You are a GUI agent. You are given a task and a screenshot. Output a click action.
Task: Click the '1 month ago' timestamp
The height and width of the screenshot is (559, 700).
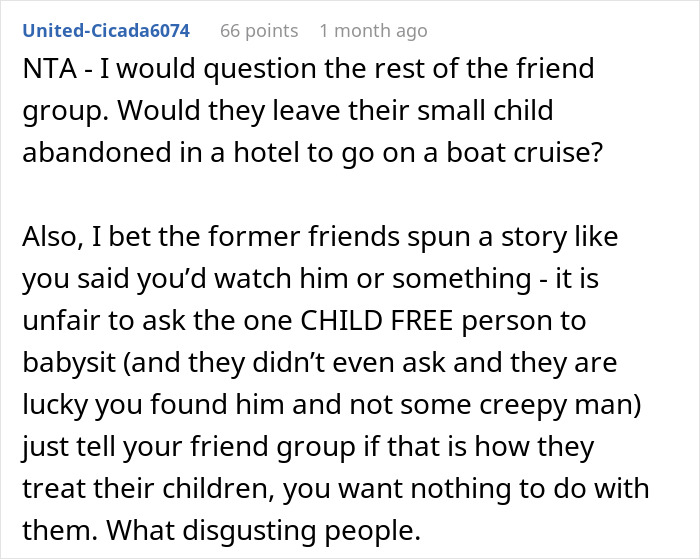coord(373,30)
